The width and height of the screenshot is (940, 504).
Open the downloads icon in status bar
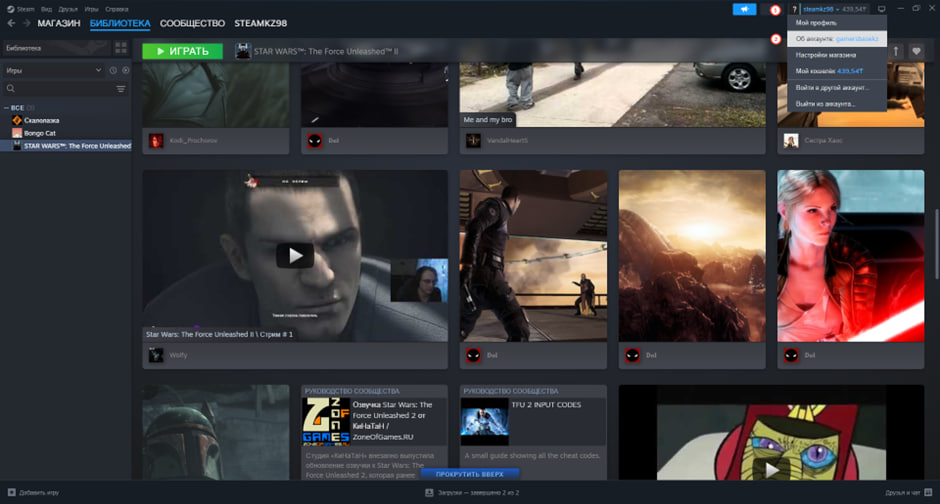pyautogui.click(x=429, y=493)
